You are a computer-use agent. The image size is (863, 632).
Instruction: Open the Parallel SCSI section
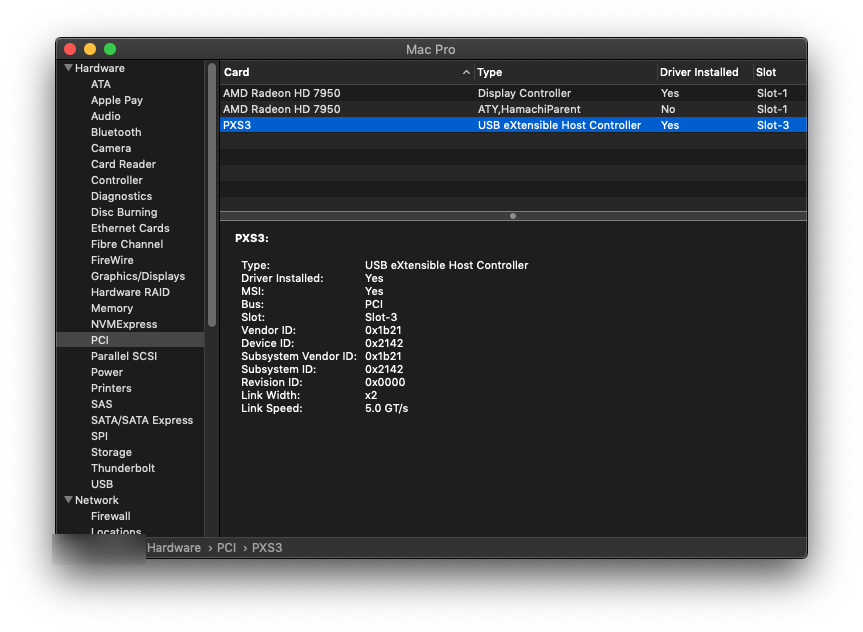pos(124,356)
